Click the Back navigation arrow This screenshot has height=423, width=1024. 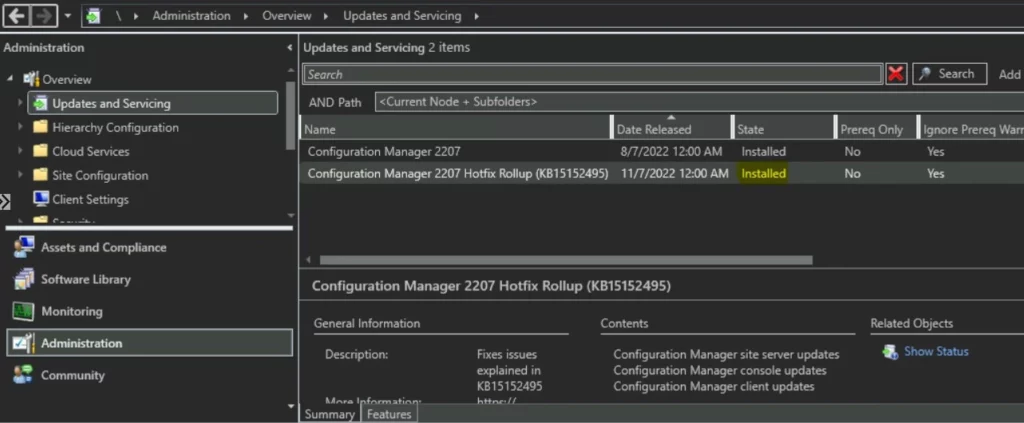17,16
